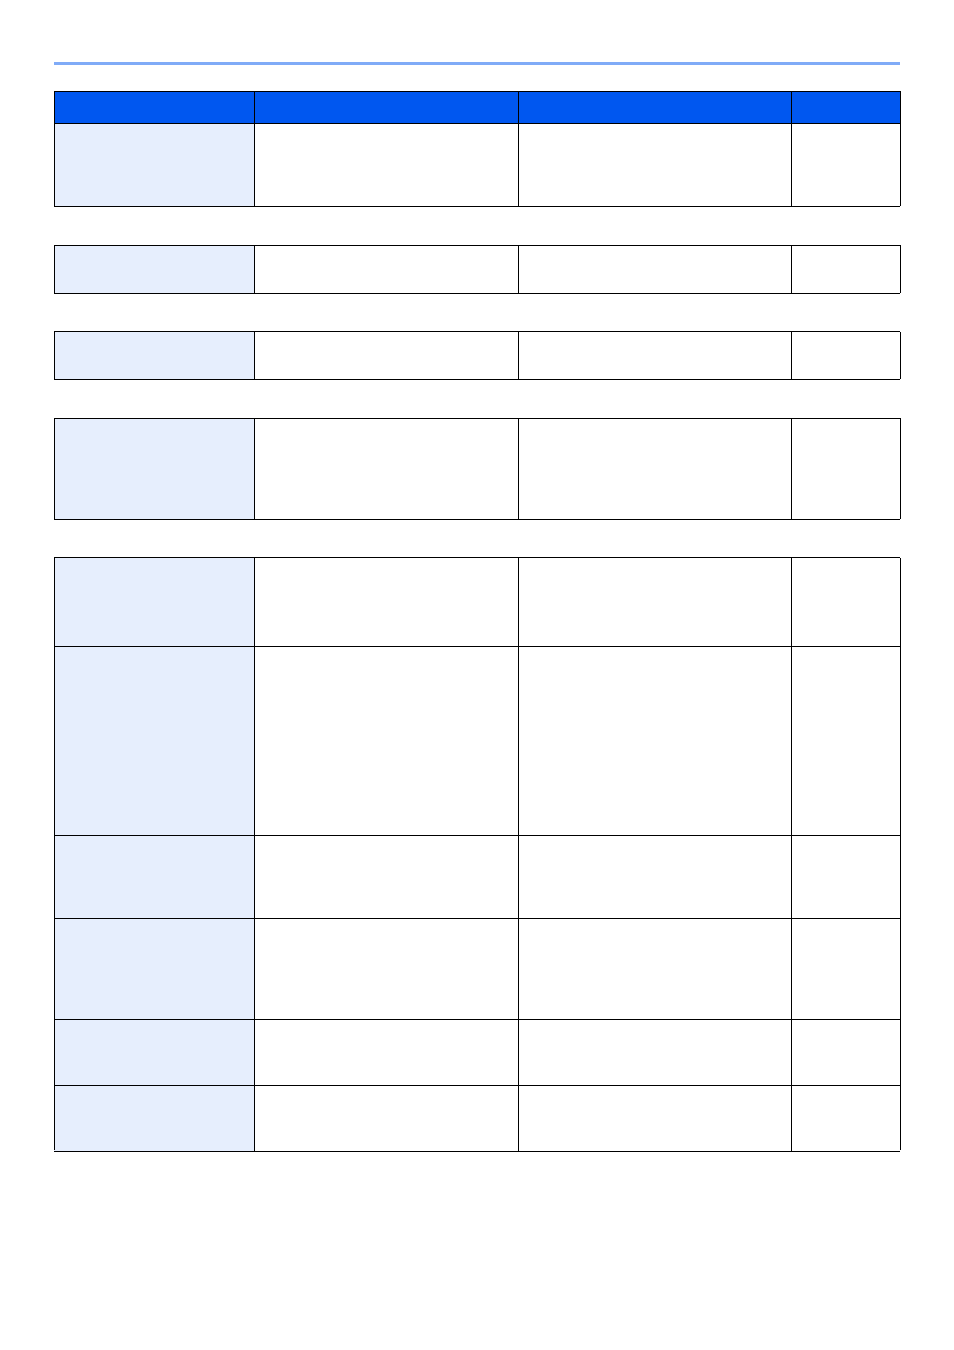Click the light-blue cell of the second table block
The height and width of the screenshot is (1350, 954).
154,269
